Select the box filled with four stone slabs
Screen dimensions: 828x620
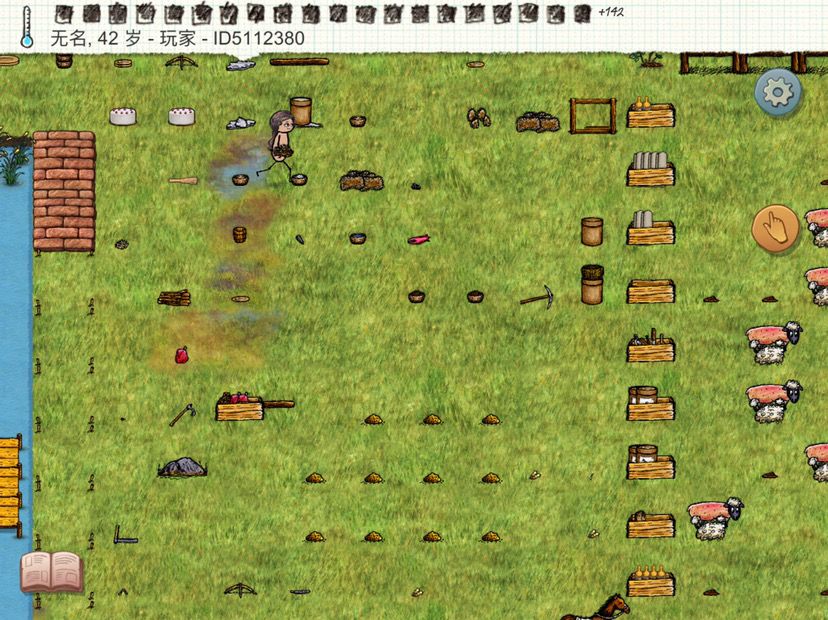pyautogui.click(x=651, y=170)
